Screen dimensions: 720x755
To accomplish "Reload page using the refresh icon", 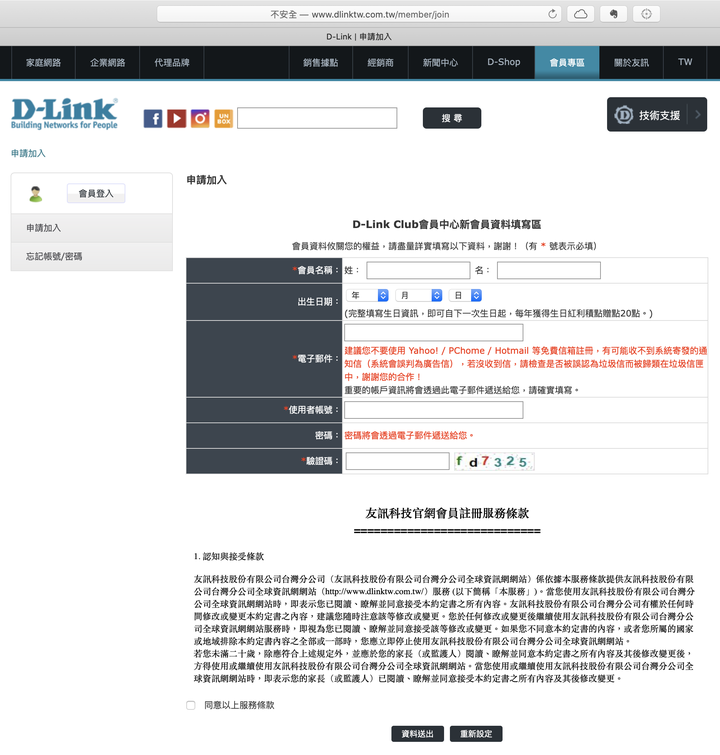I will (552, 14).
